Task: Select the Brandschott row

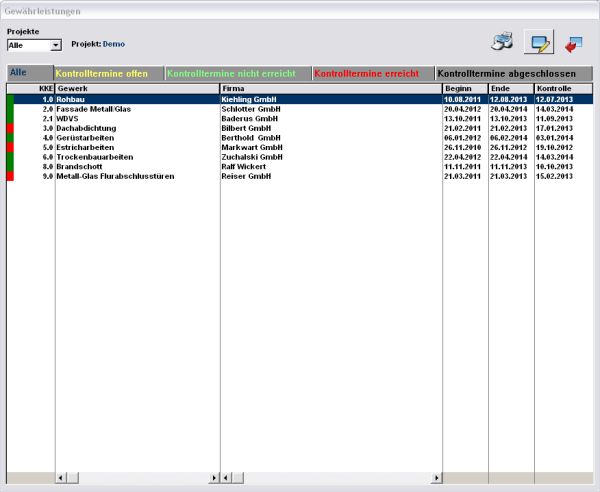Action: pos(137,167)
